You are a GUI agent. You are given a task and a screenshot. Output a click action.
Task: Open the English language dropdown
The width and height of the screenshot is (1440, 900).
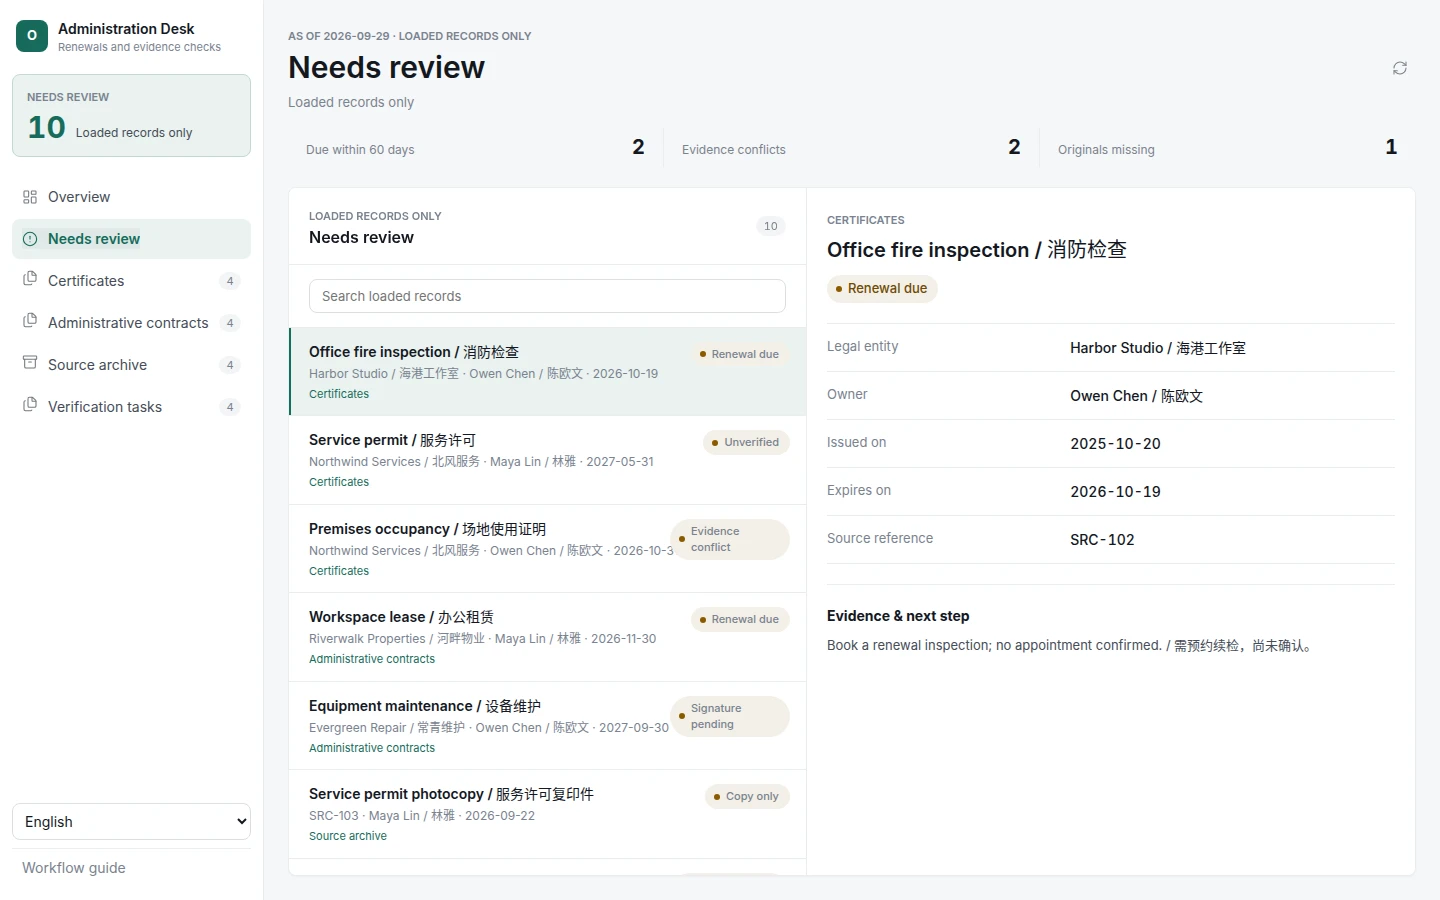click(131, 822)
